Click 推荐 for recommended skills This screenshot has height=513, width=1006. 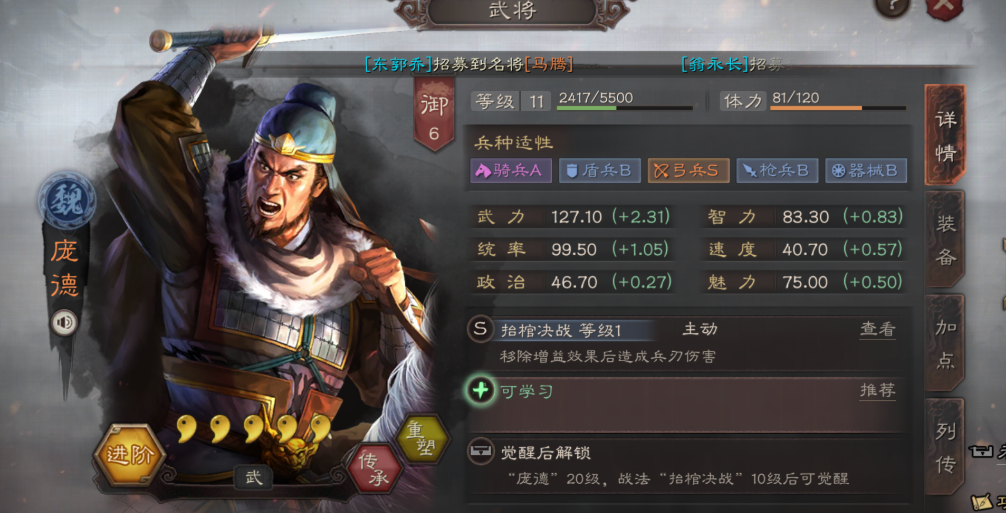click(877, 390)
